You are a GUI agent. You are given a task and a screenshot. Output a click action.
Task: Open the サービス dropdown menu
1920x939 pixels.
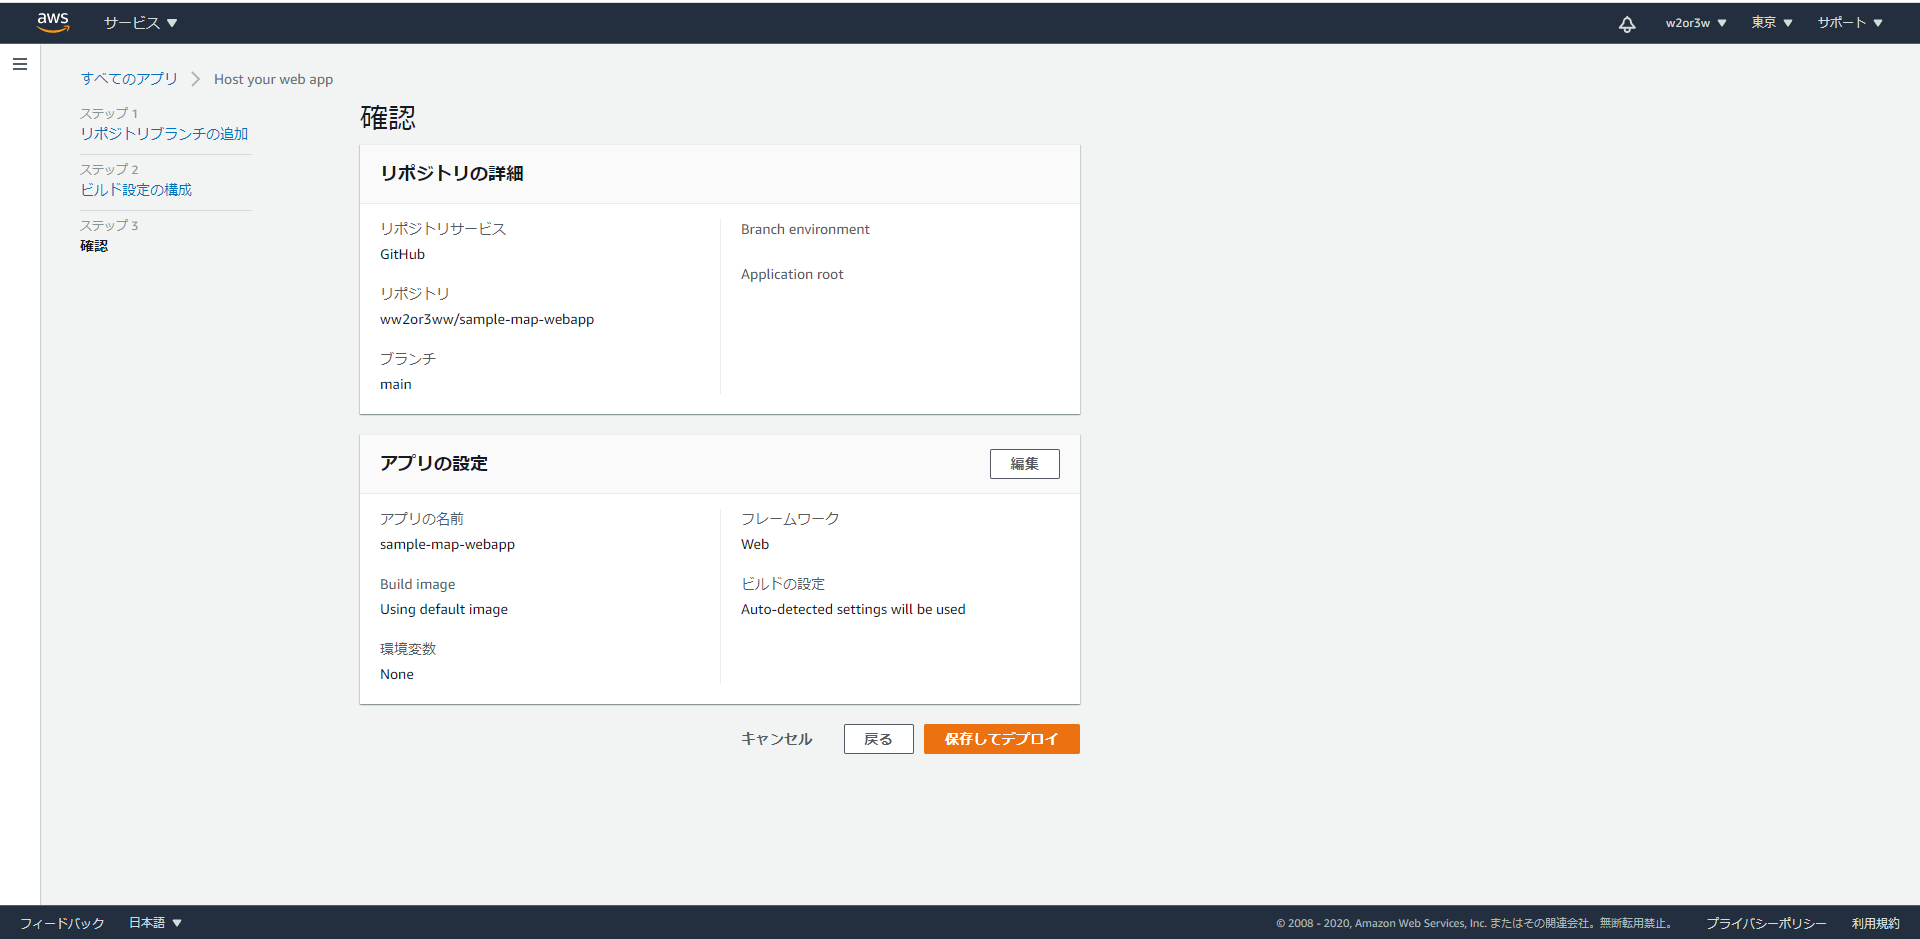[140, 23]
